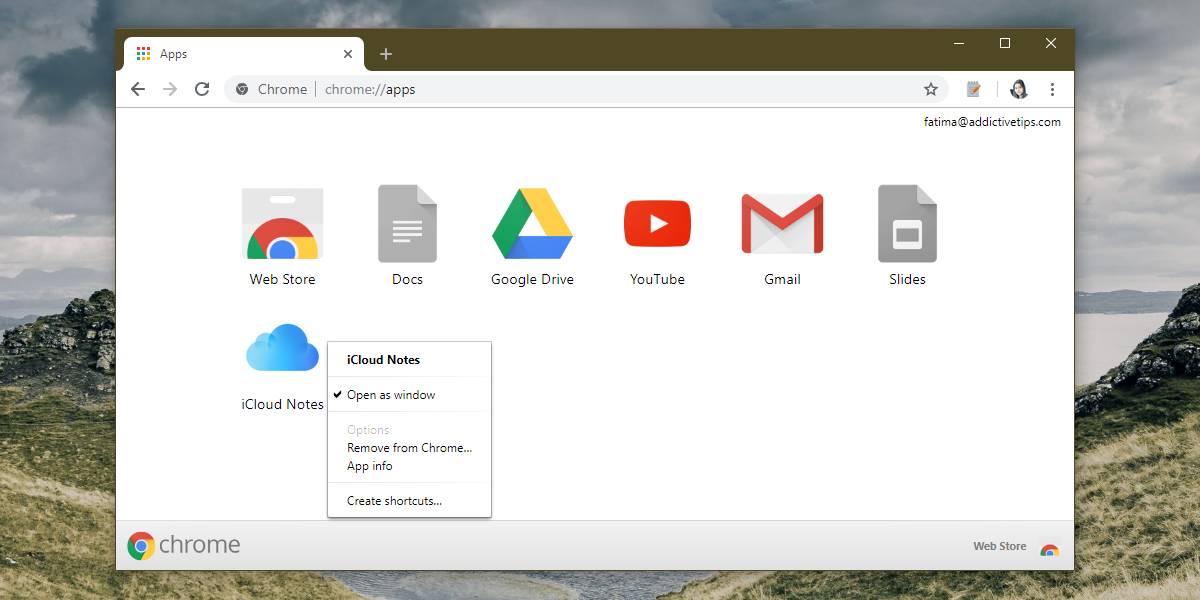
Task: Launch the YouTube app
Action: (x=657, y=223)
